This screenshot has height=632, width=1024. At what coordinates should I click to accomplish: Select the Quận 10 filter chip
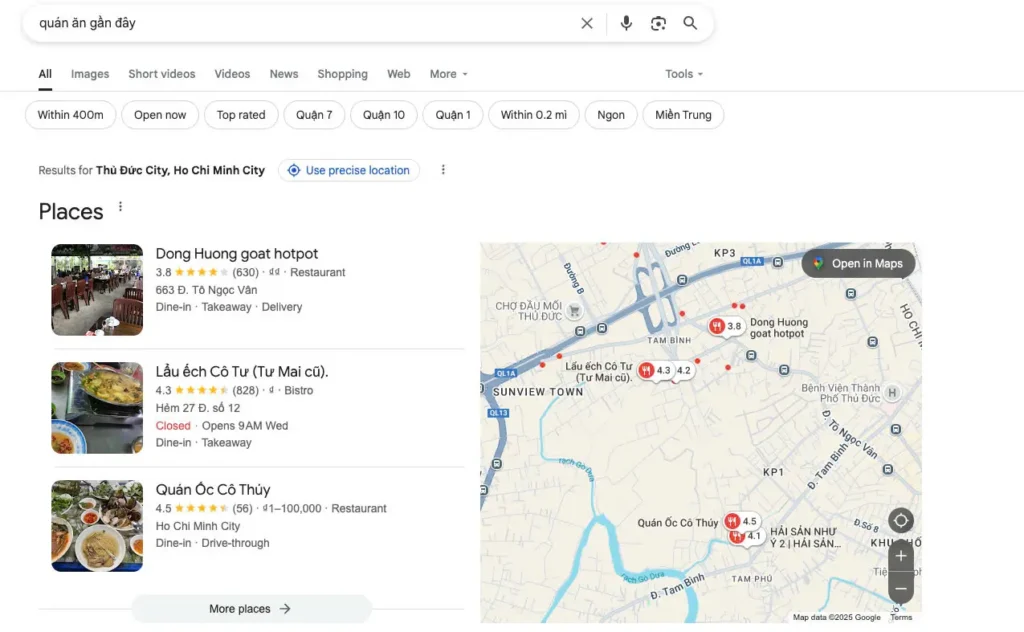tap(384, 115)
